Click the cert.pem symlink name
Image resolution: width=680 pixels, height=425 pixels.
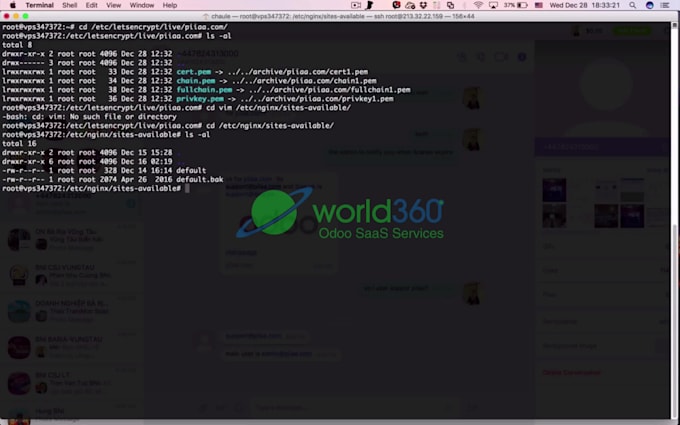[193, 72]
